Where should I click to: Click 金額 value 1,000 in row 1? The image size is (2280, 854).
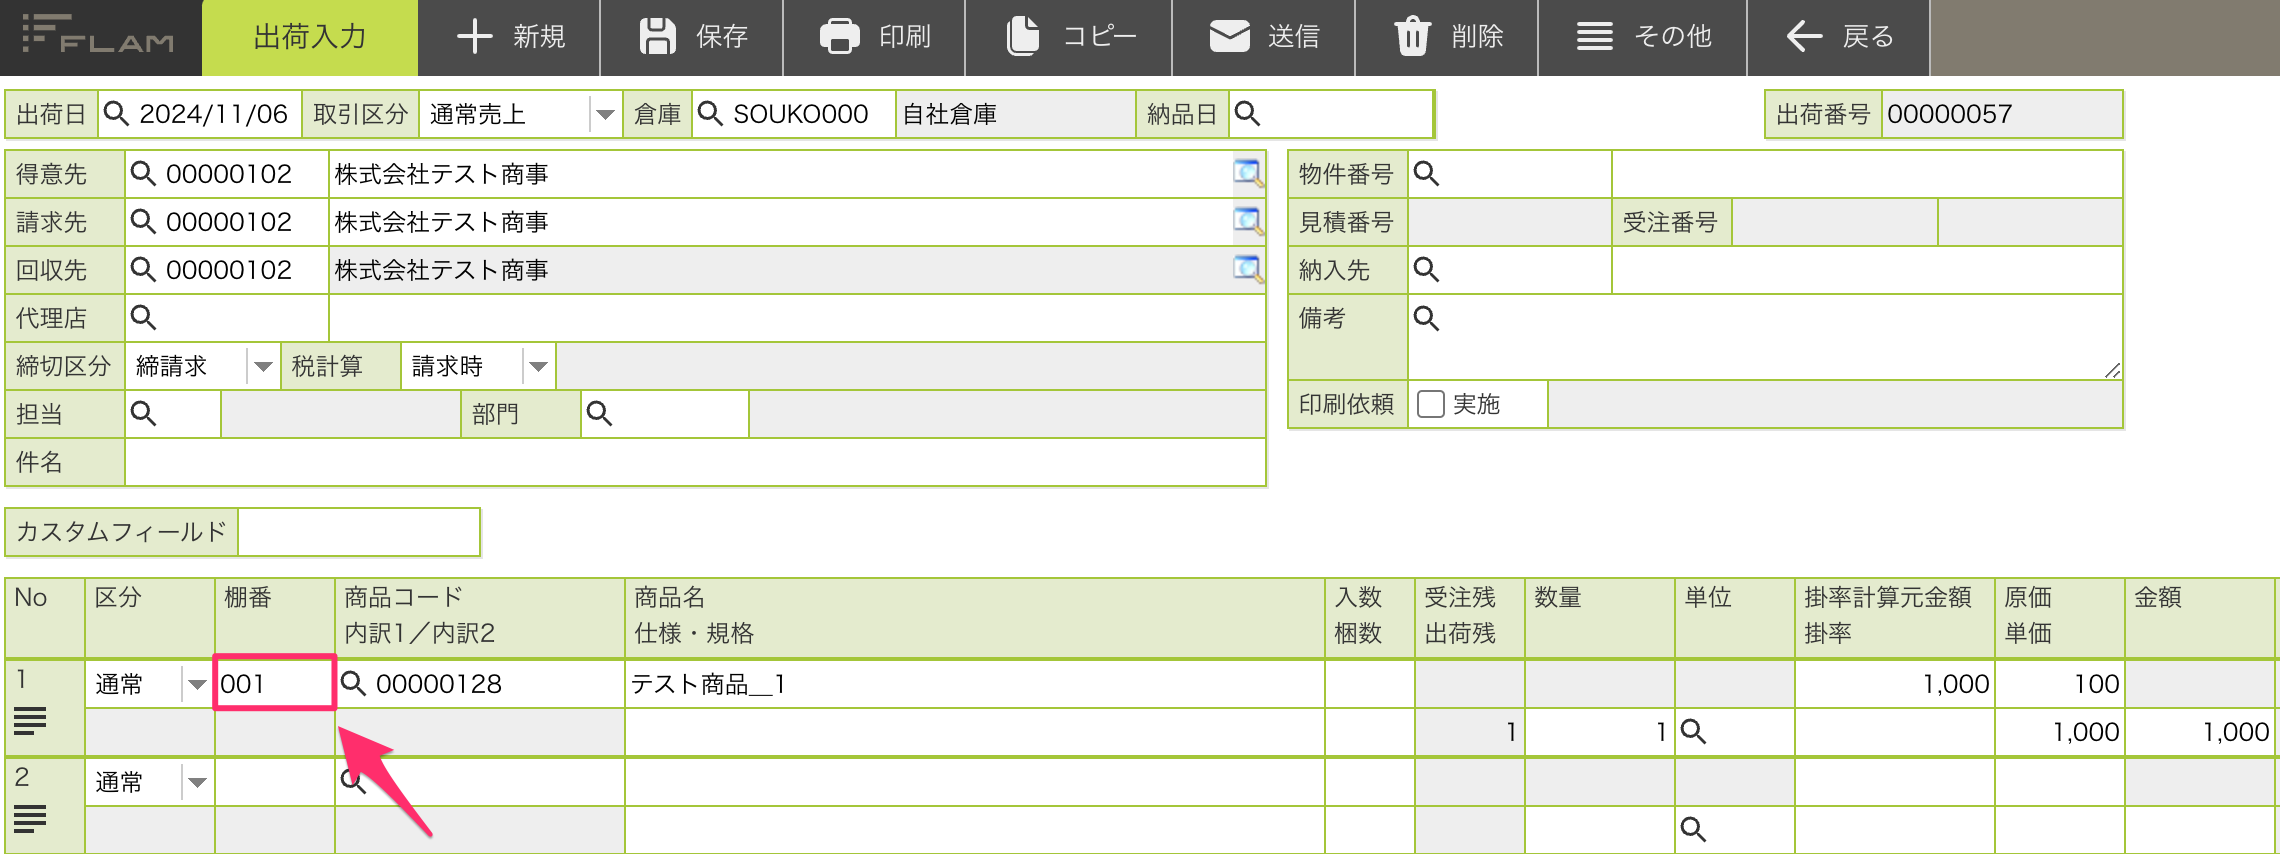click(x=2236, y=732)
